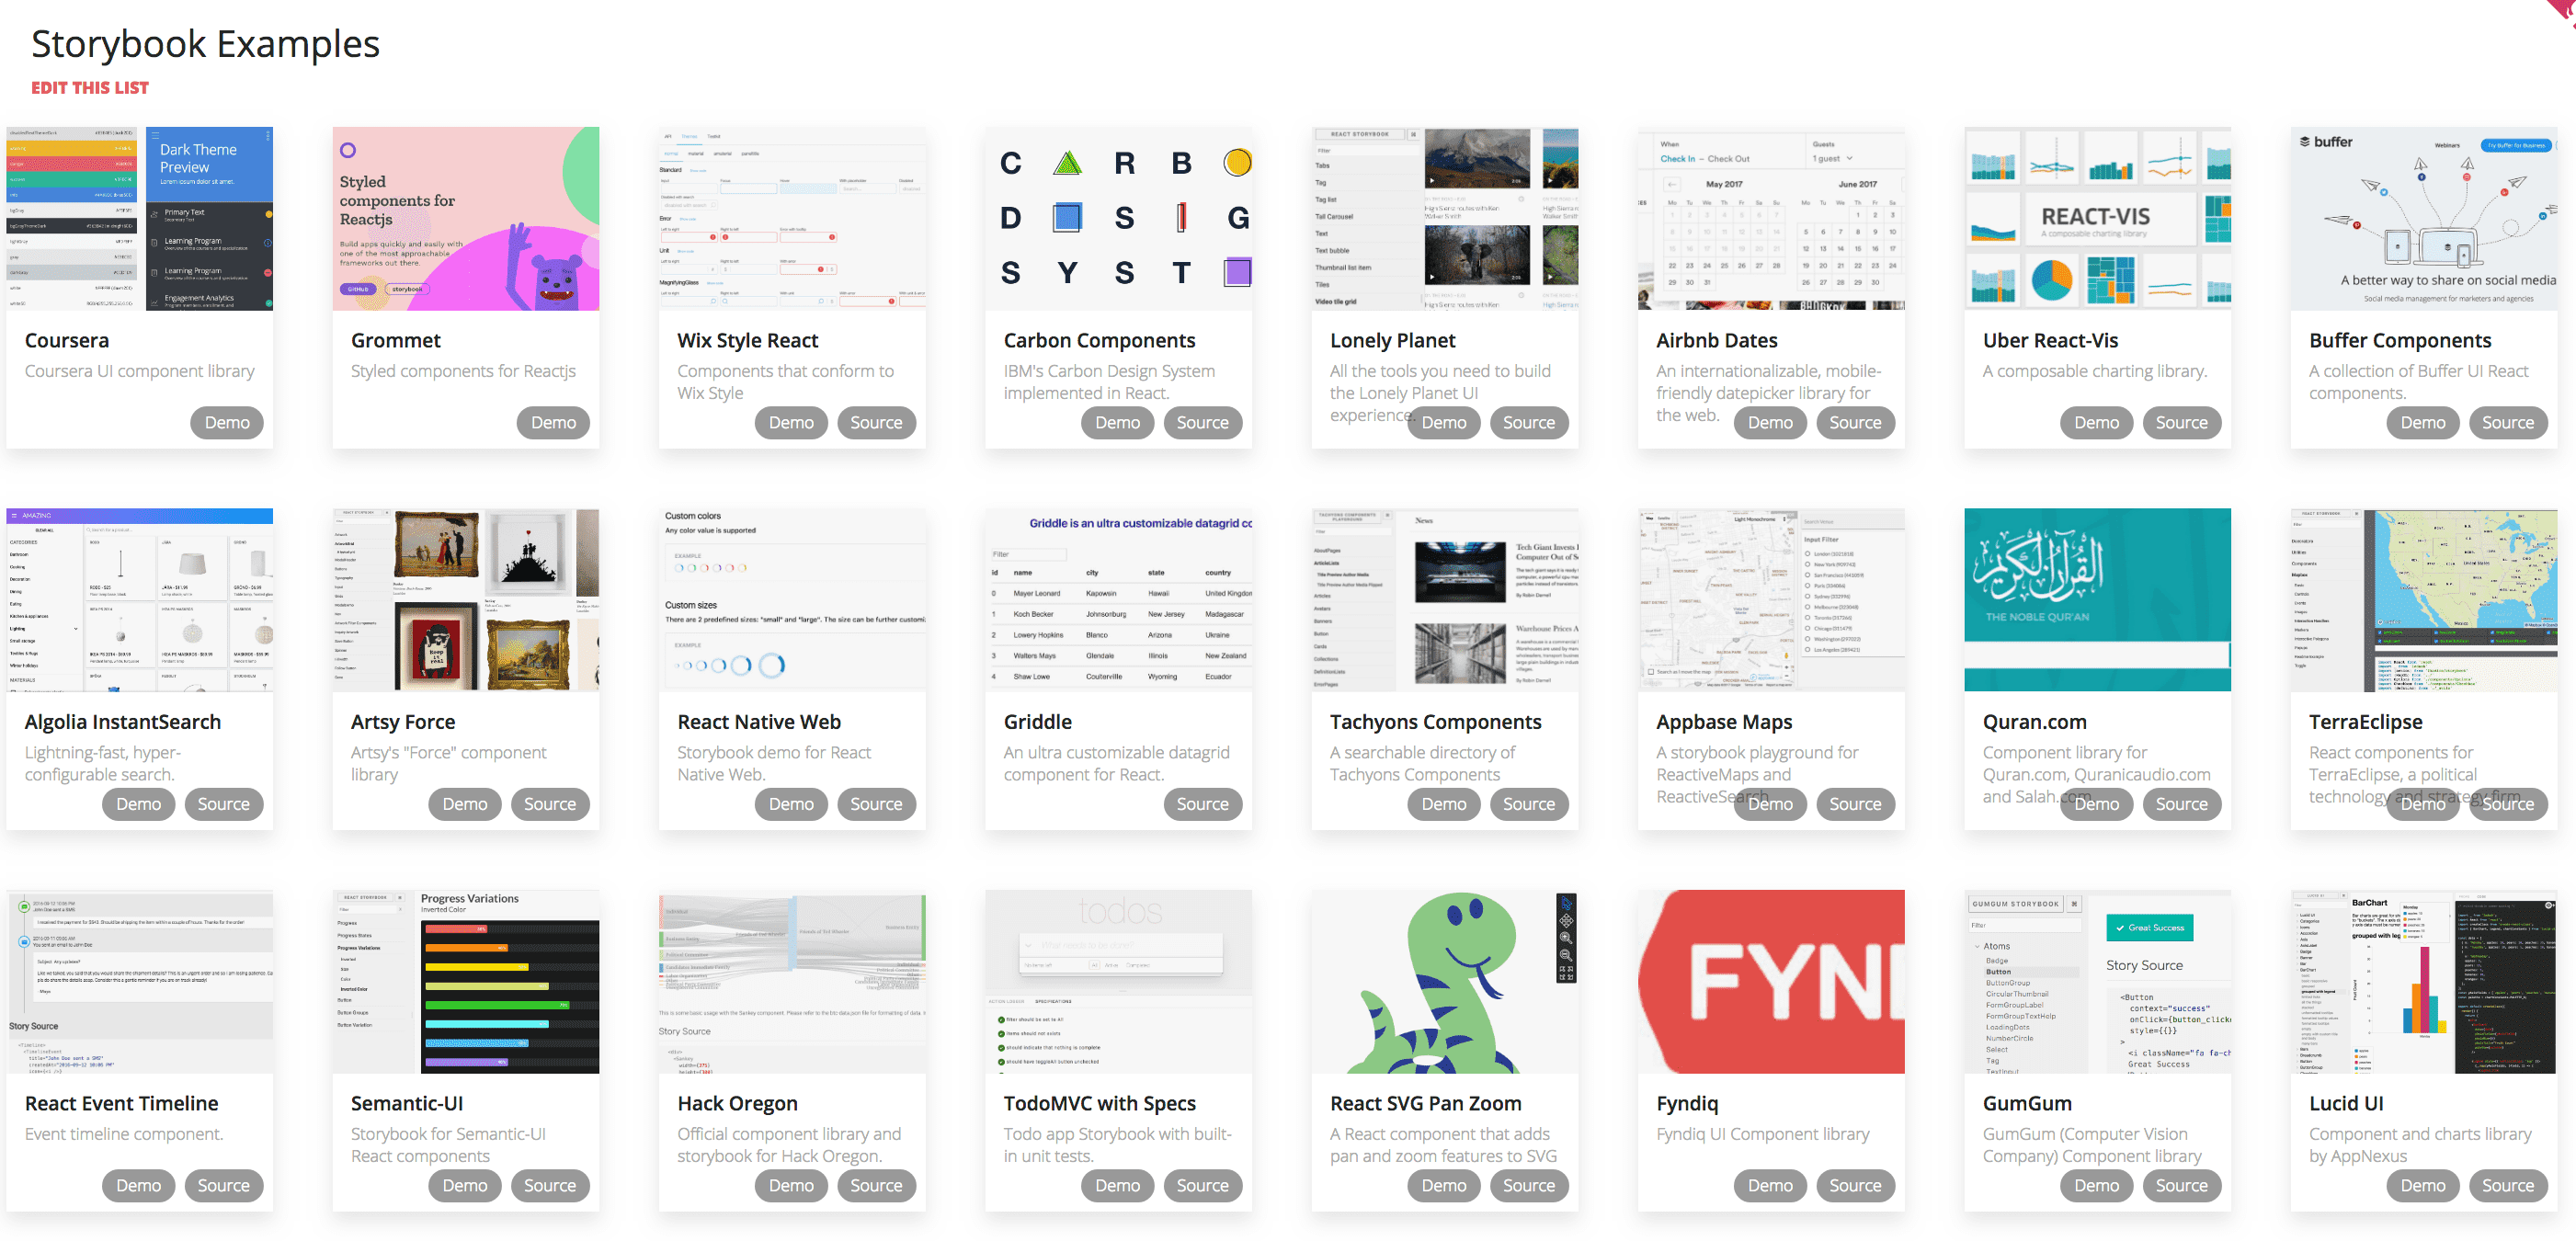2576x1241 pixels.
Task: Open the Carbon Components letter-grid thumbnail
Action: pos(1119,218)
